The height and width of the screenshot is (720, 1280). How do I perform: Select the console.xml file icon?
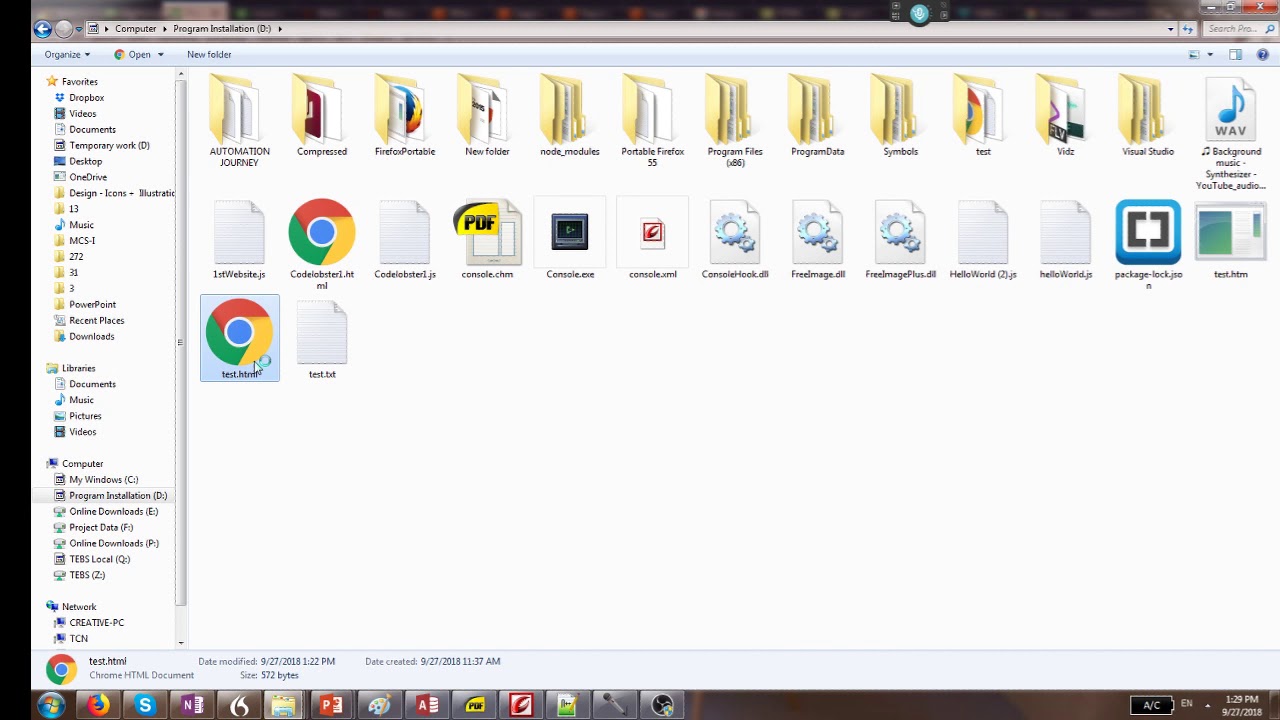coord(653,232)
